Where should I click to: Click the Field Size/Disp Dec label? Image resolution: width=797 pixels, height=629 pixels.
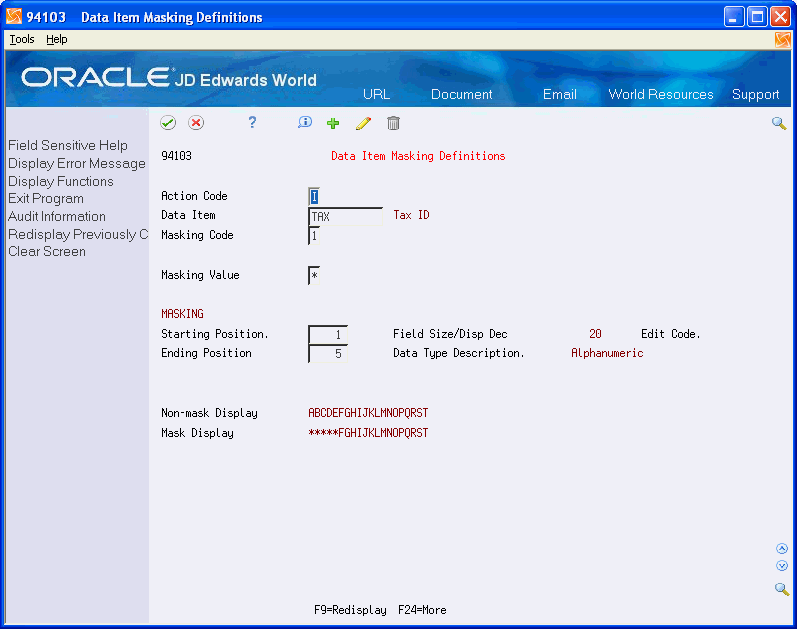(x=450, y=334)
